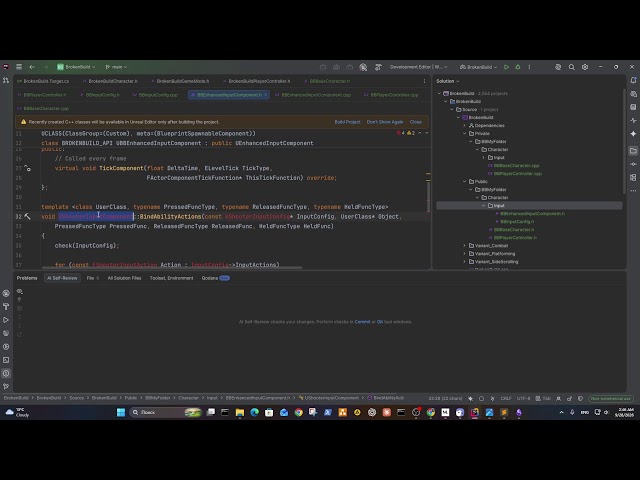The height and width of the screenshot is (480, 640).
Task: Click Build Project in the notification bar
Action: tap(347, 122)
